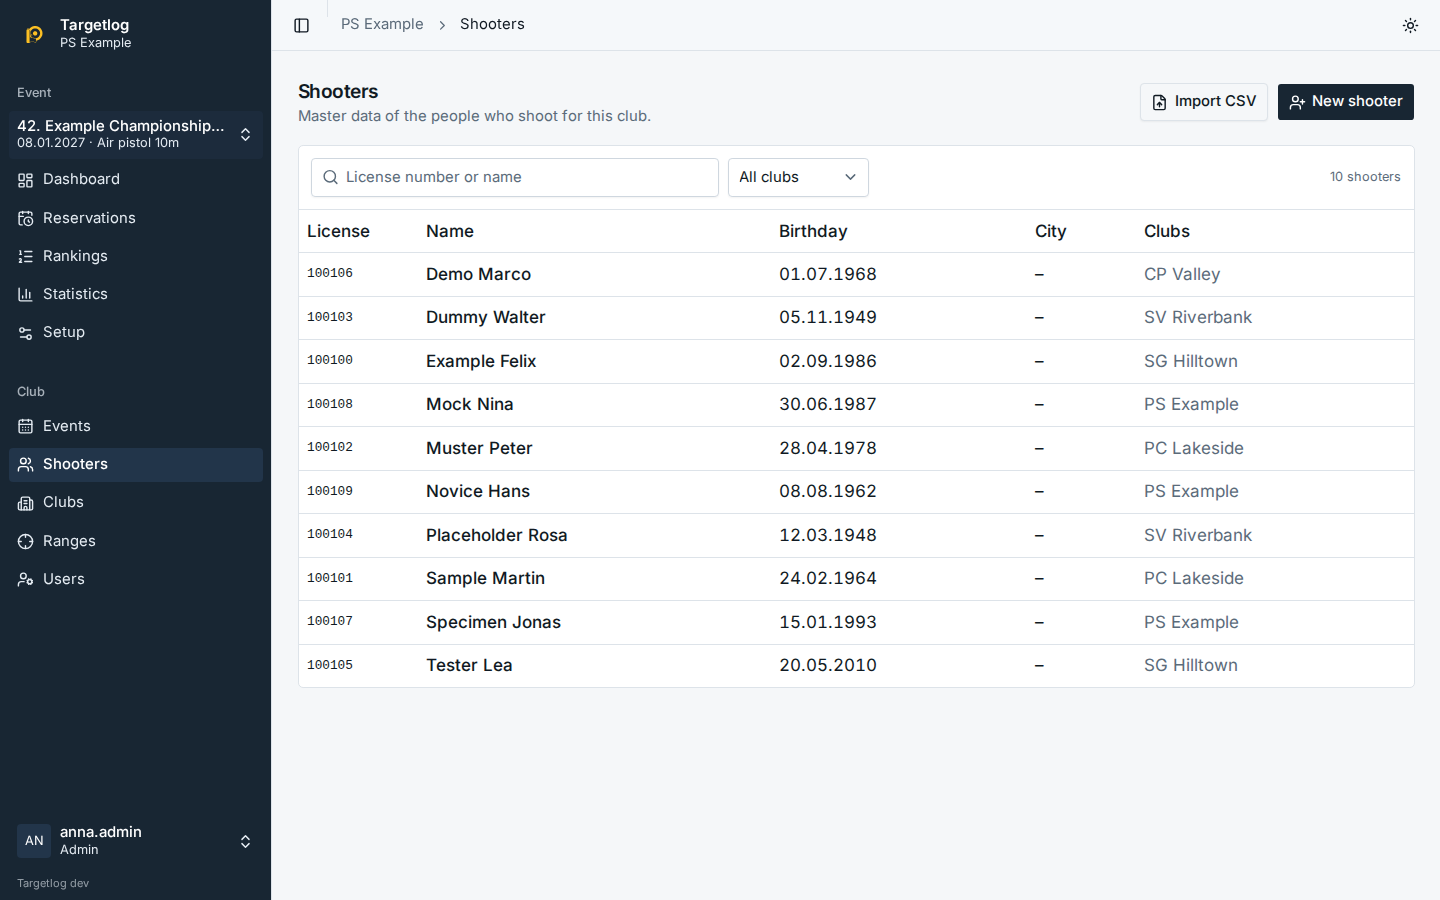The width and height of the screenshot is (1440, 900).
Task: Open the Tester Lea shooter row
Action: 856,666
